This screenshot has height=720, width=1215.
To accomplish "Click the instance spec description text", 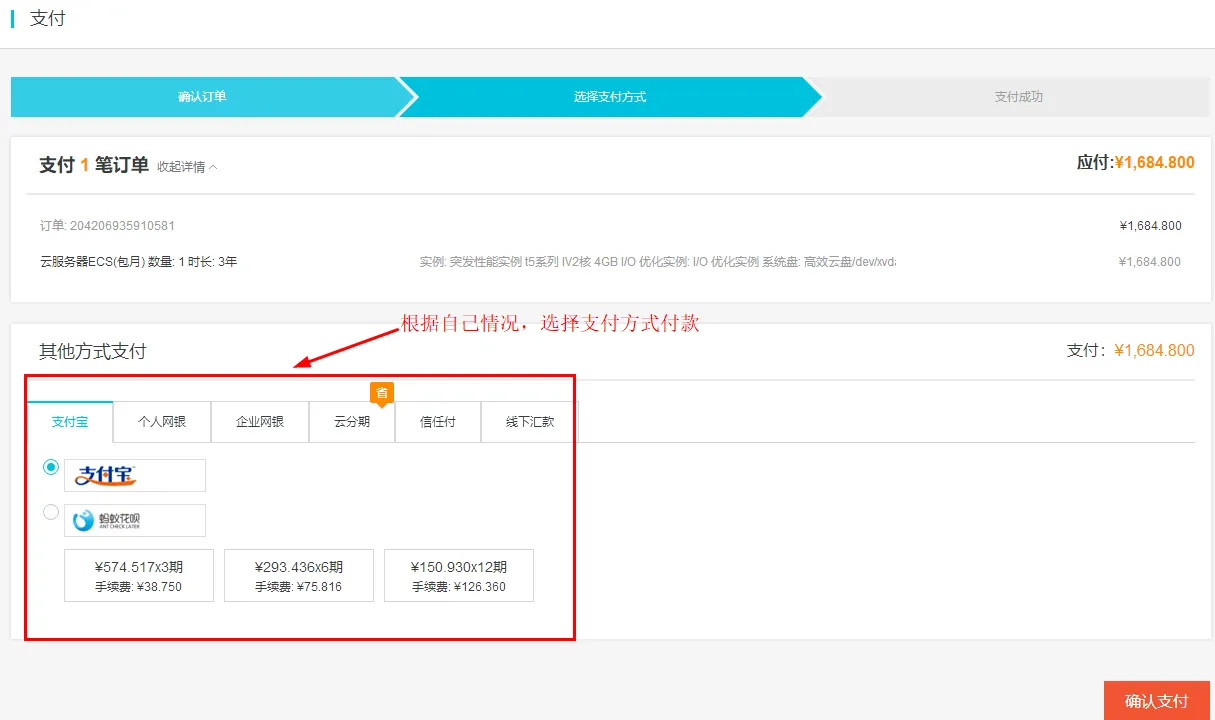I will [658, 262].
